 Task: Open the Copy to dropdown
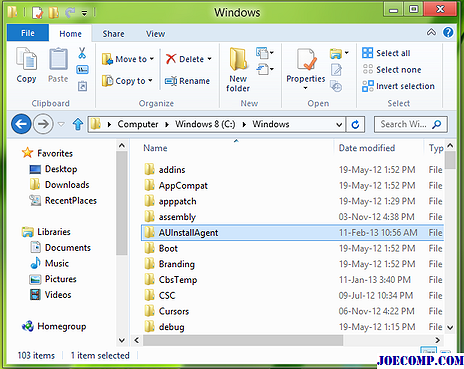pyautogui.click(x=150, y=81)
